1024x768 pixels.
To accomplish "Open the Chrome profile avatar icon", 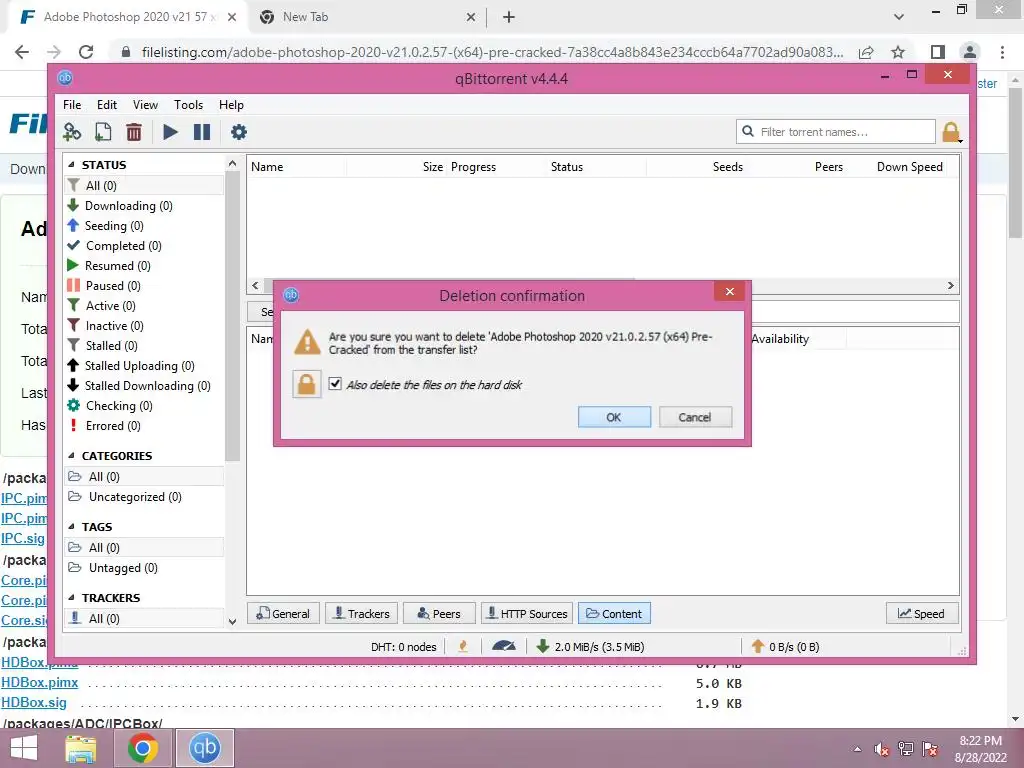I will coord(970,52).
